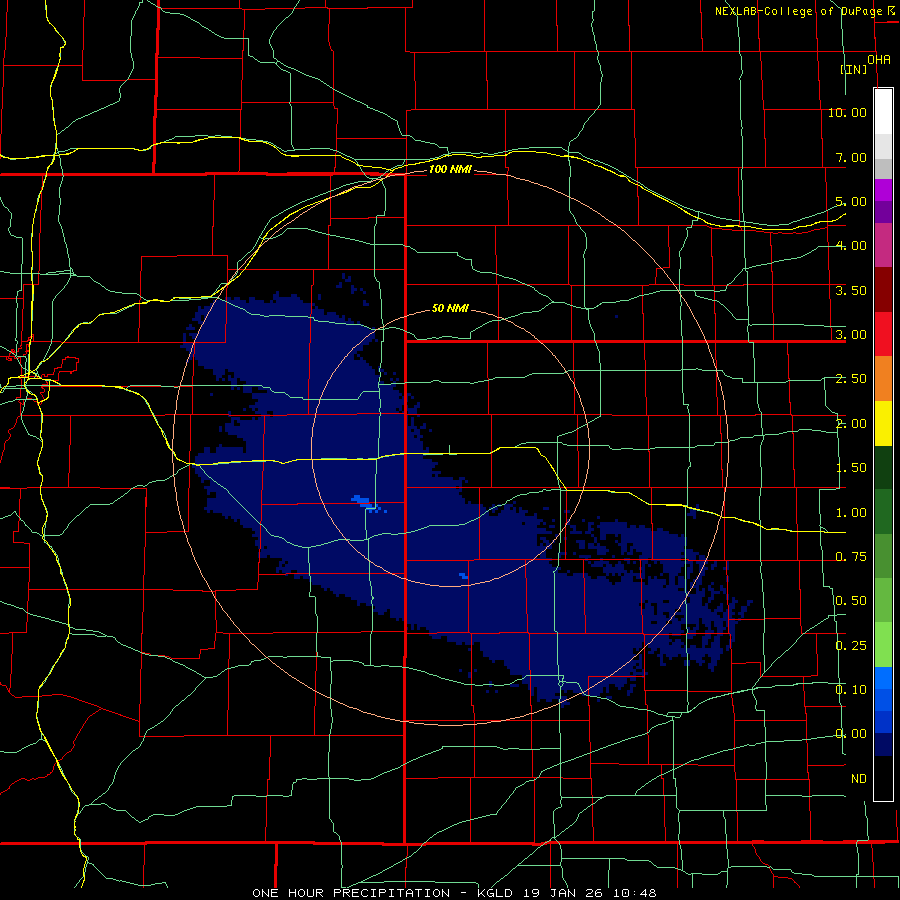Click the 100 NMI range ring label
The height and width of the screenshot is (900, 900).
(451, 169)
